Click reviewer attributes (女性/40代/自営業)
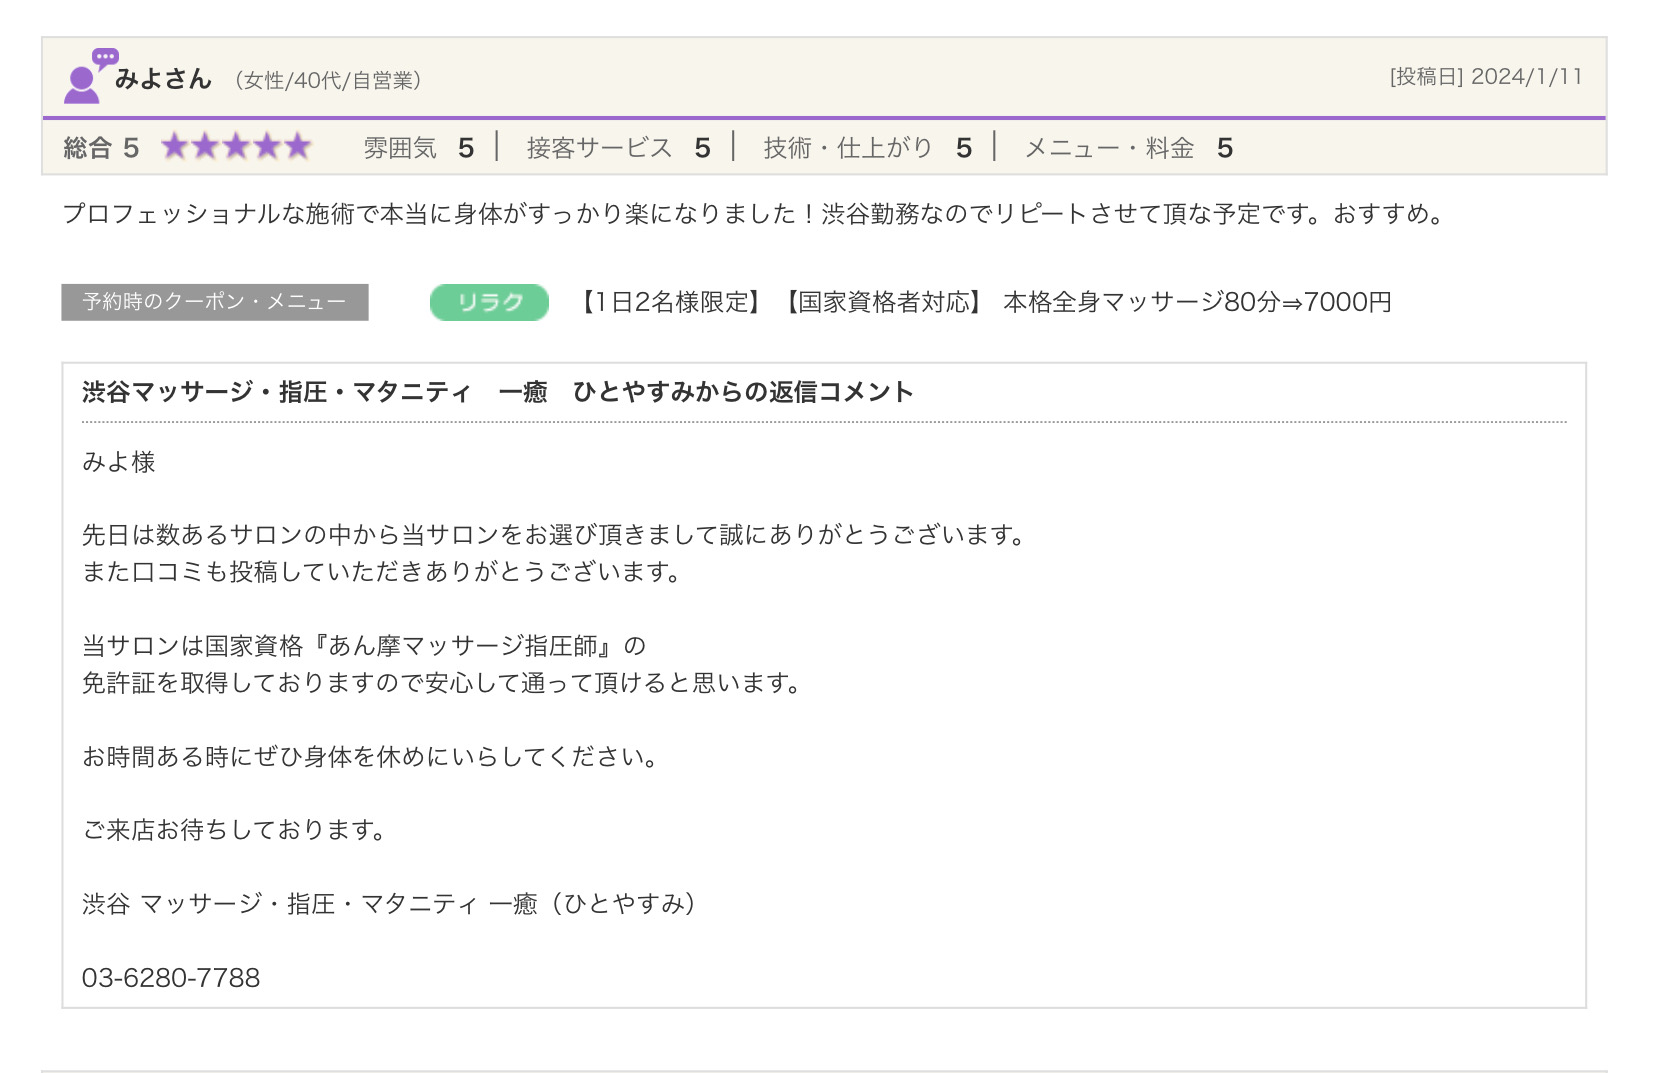Image resolution: width=1666 pixels, height=1073 pixels. 328,80
